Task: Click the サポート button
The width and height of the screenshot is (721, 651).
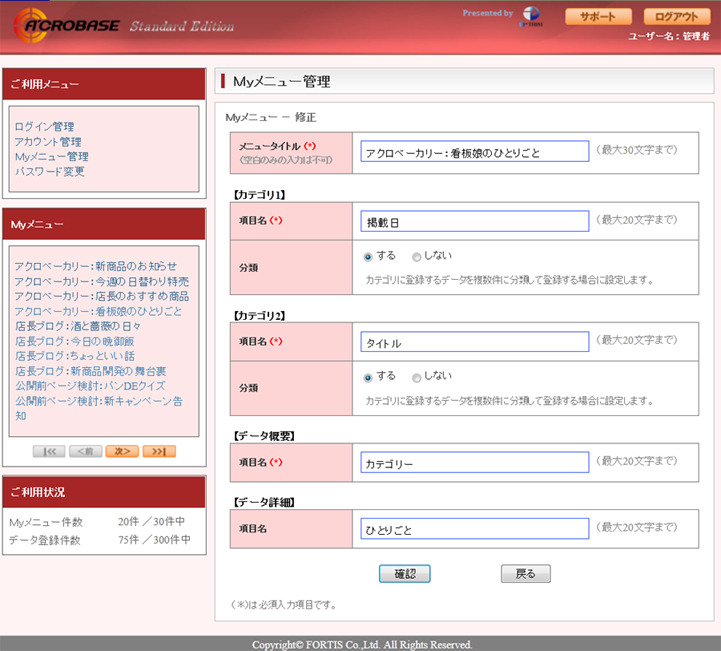Action: [598, 17]
